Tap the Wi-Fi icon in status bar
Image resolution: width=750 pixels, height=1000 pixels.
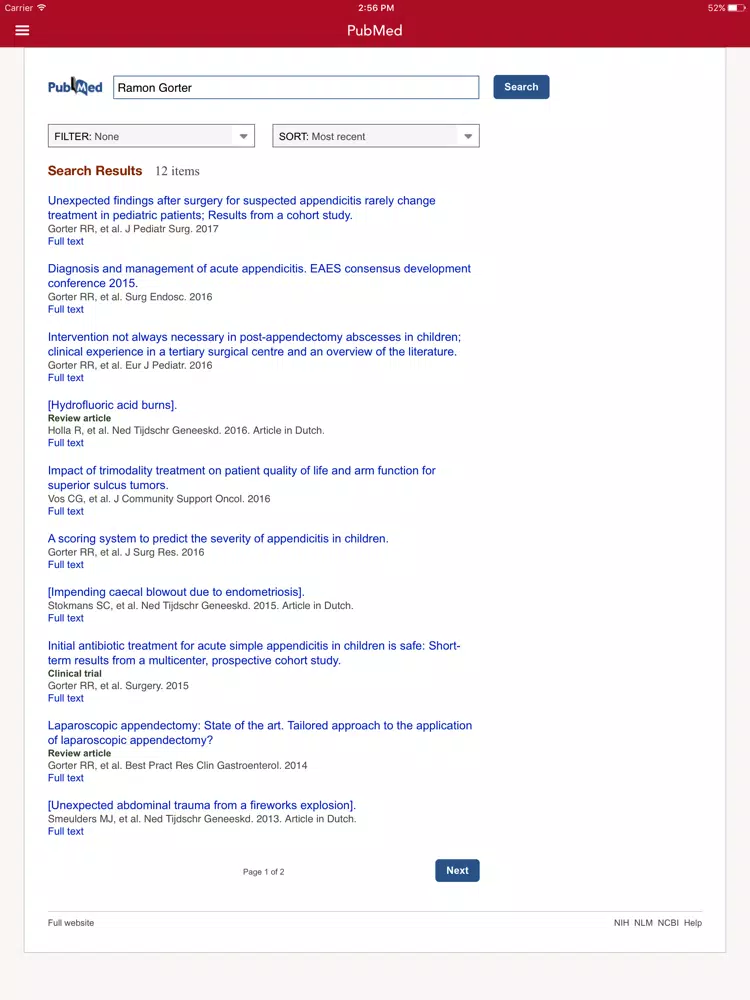point(41,8)
